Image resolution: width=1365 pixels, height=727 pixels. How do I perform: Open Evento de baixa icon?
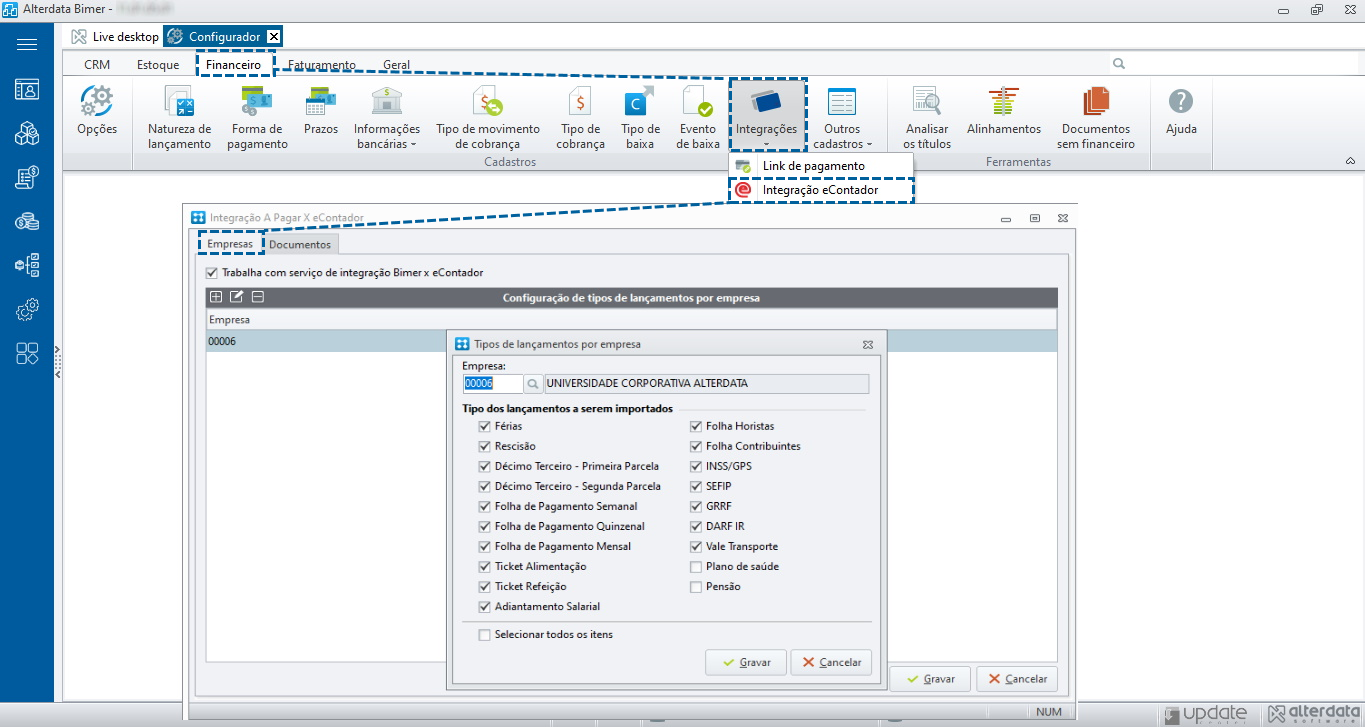point(698,117)
